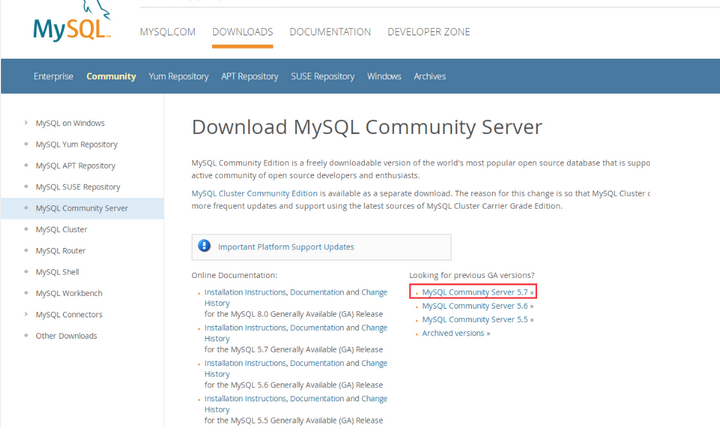
Task: Switch to the Enterprise downloads section
Action: [x=53, y=76]
